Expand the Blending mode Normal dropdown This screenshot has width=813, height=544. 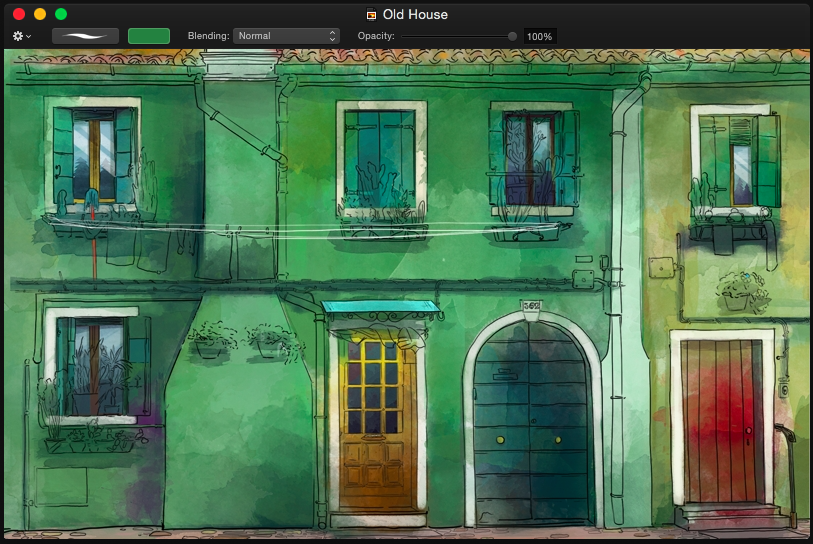[x=286, y=36]
